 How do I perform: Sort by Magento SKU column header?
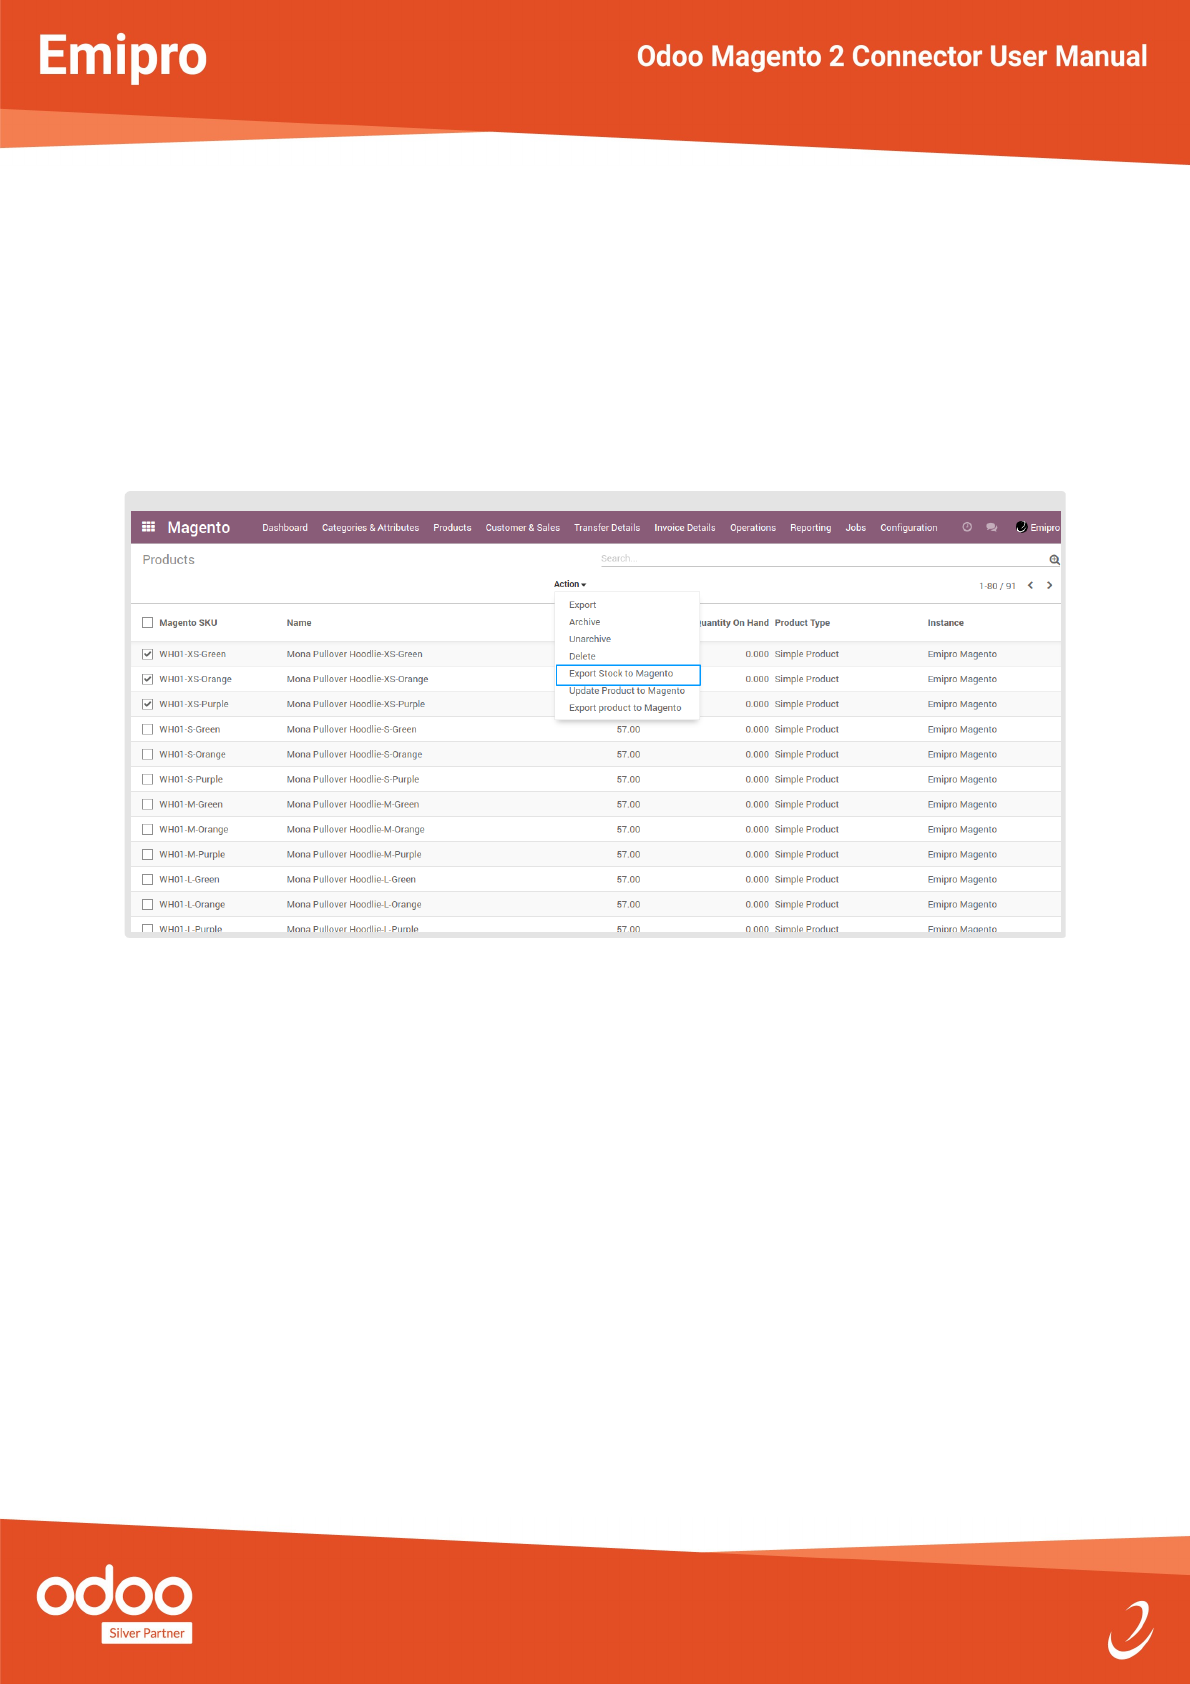[x=188, y=623]
